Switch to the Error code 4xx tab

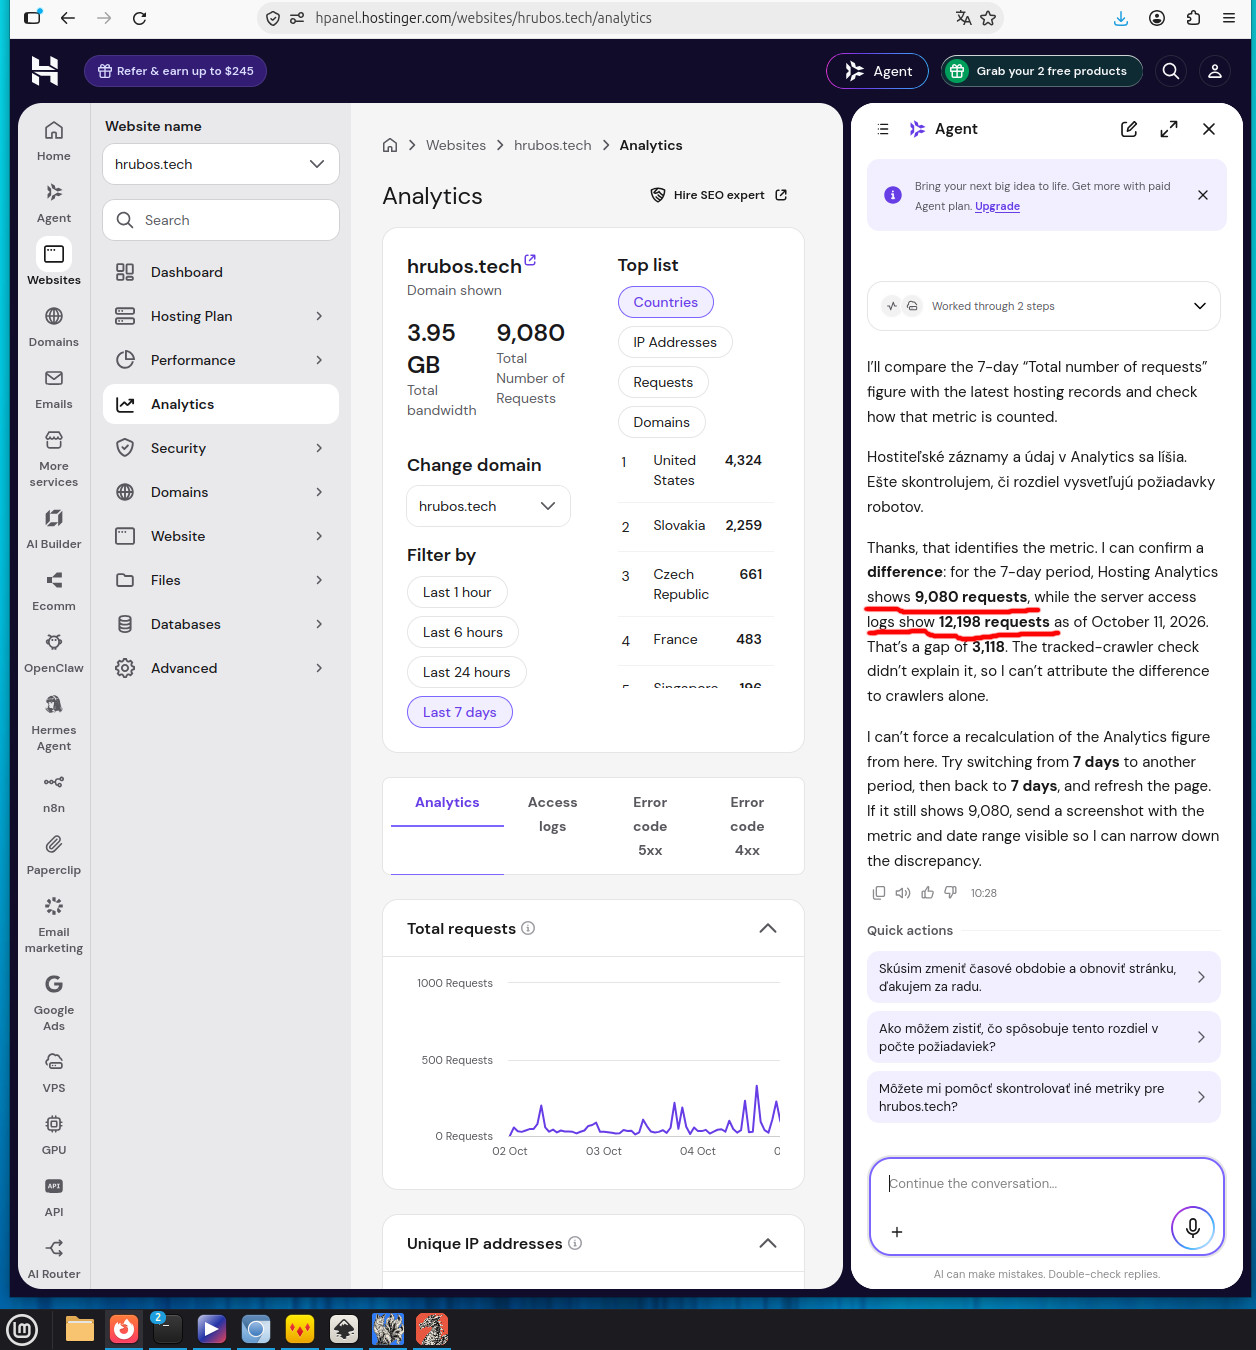747,826
